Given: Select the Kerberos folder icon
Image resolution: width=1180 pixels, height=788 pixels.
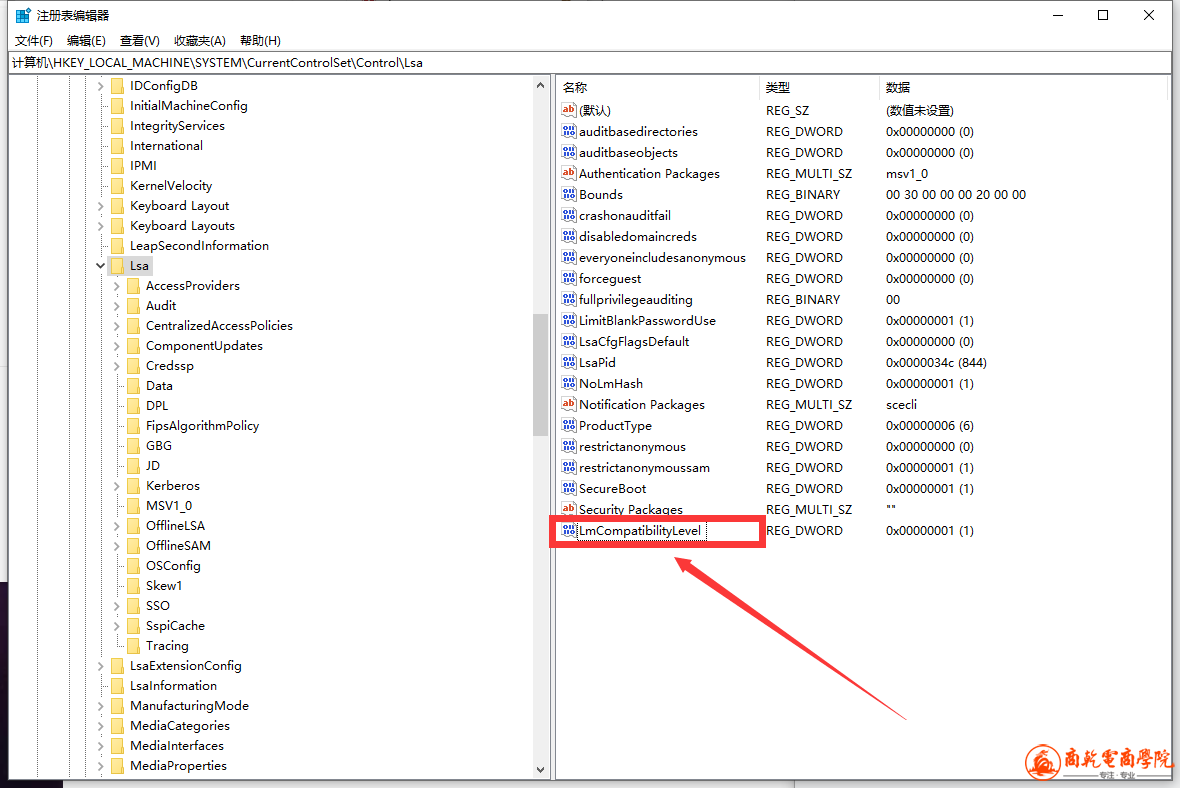Looking at the screenshot, I should pyautogui.click(x=133, y=486).
